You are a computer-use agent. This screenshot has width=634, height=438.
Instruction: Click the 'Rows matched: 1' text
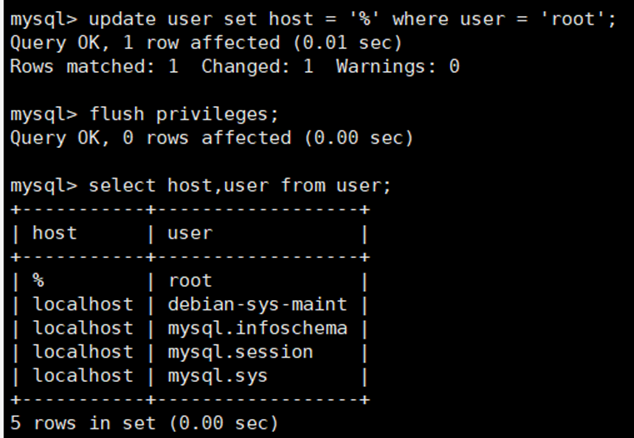click(95, 67)
